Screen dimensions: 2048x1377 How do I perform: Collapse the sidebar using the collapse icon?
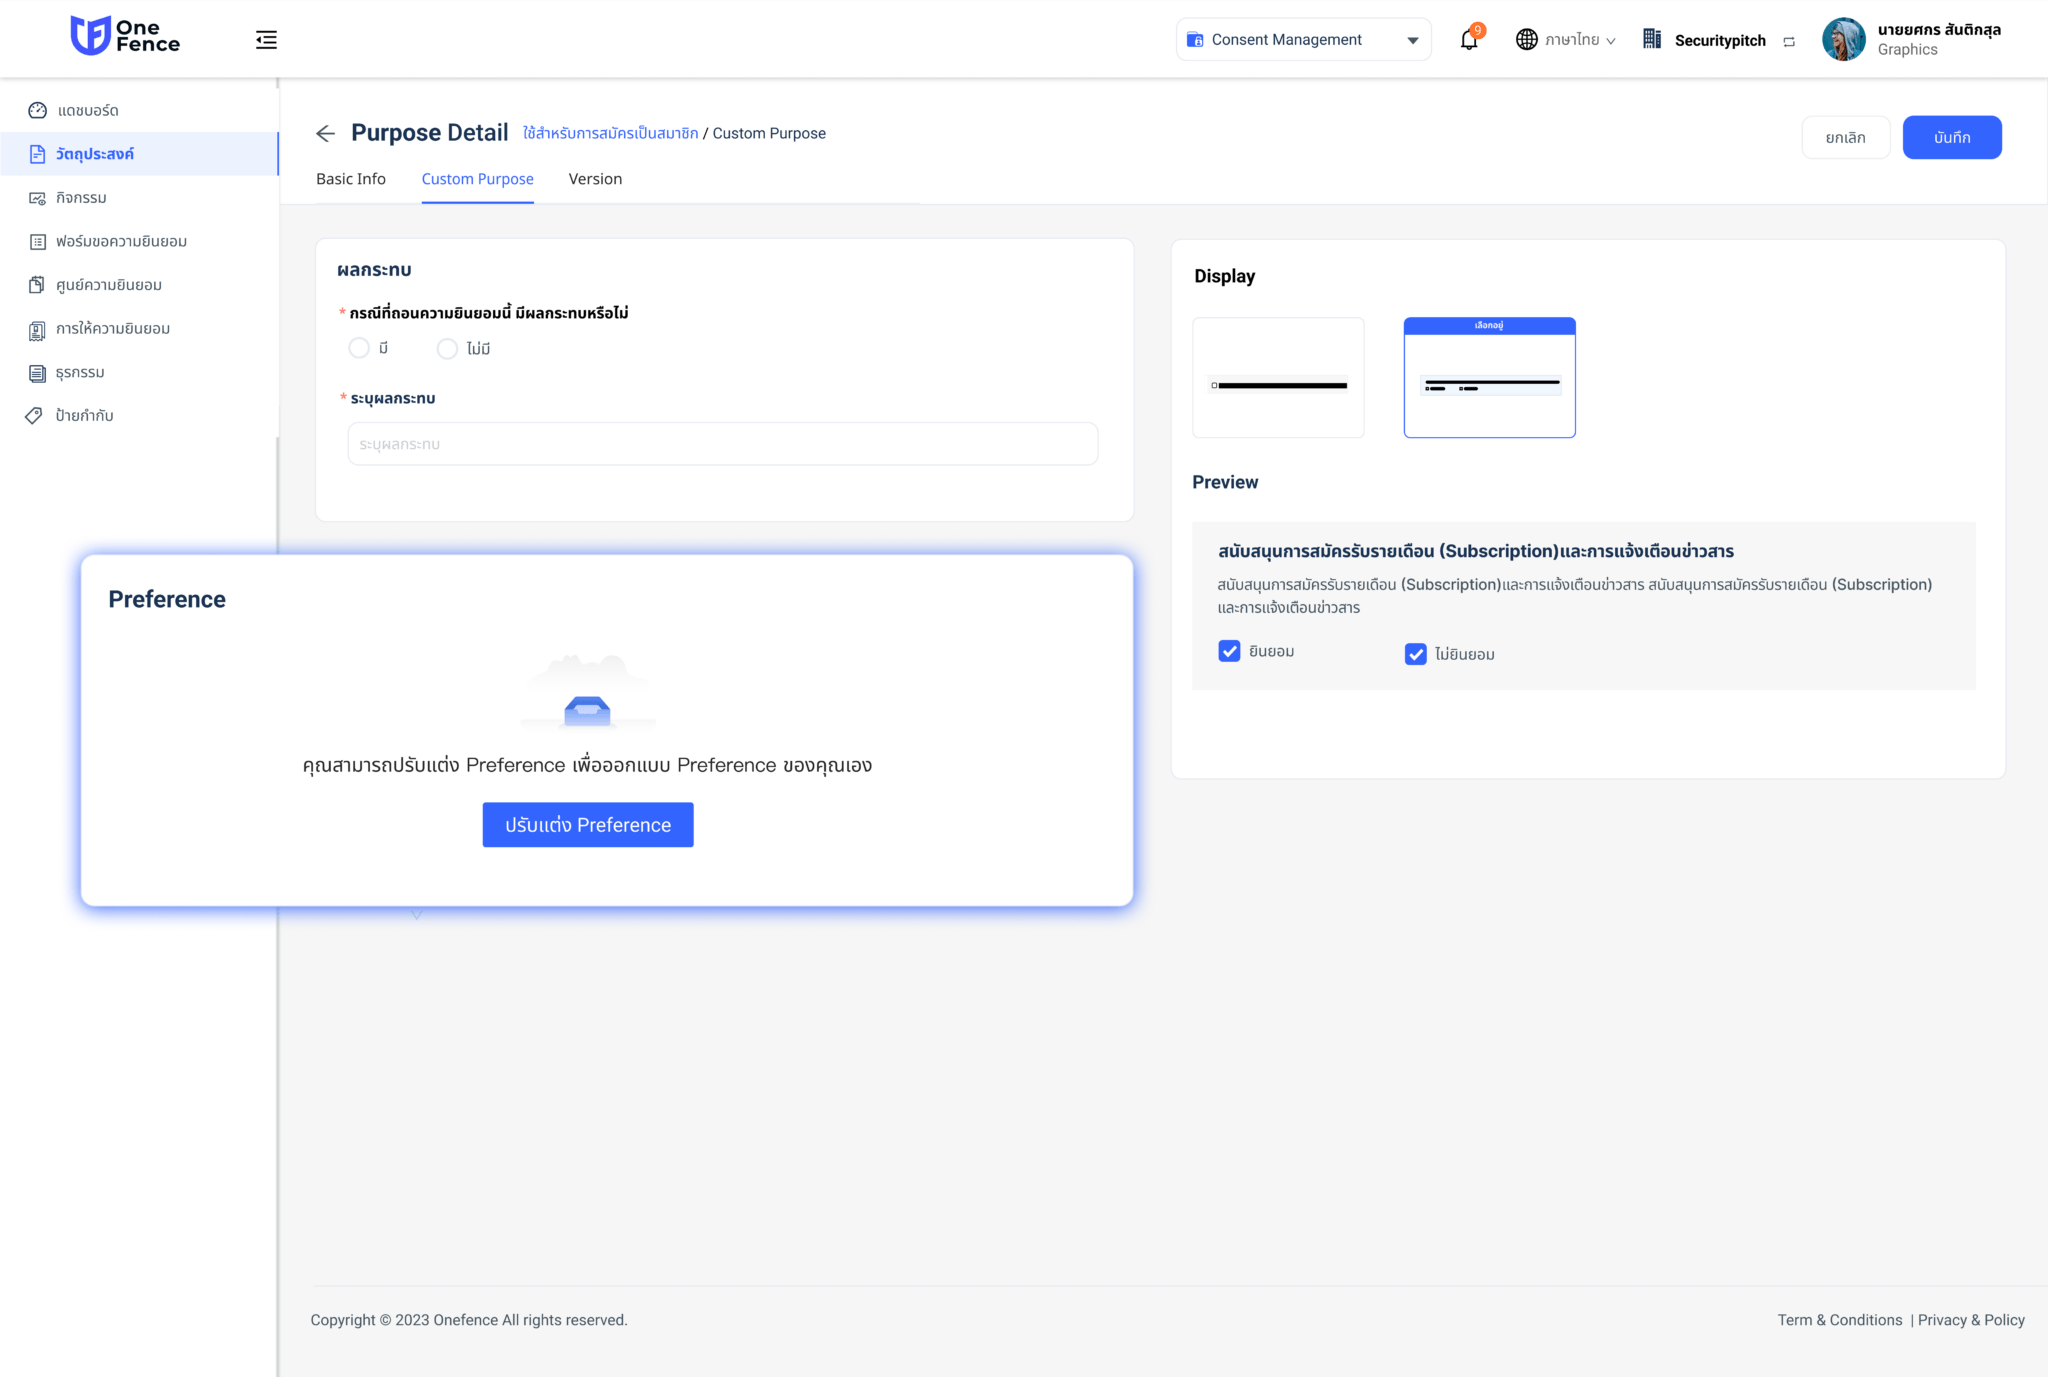click(x=265, y=39)
